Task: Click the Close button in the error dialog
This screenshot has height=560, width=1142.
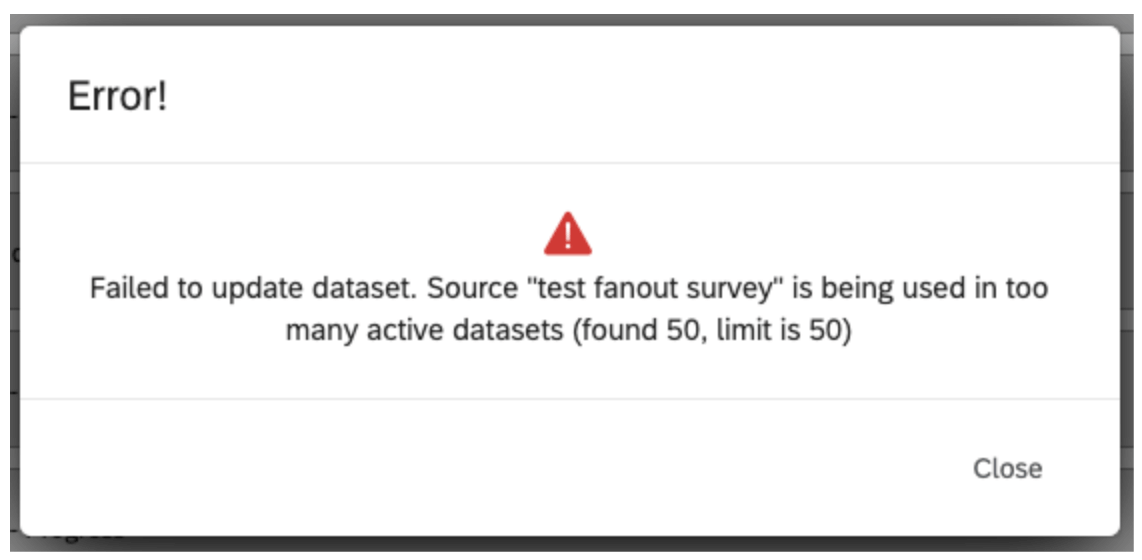Action: coord(1007,468)
